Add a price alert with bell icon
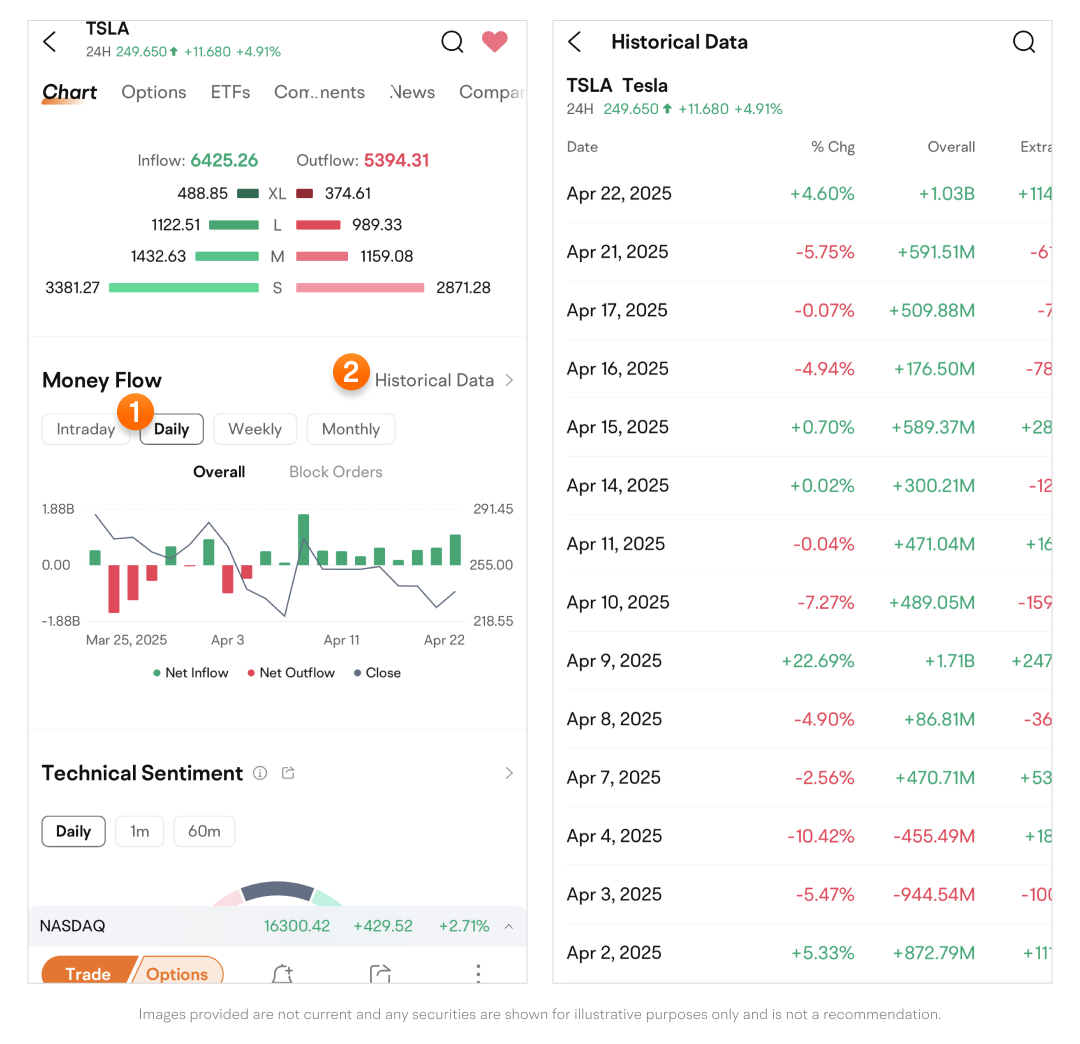Viewport: 1080px width, 1044px height. pyautogui.click(x=282, y=974)
